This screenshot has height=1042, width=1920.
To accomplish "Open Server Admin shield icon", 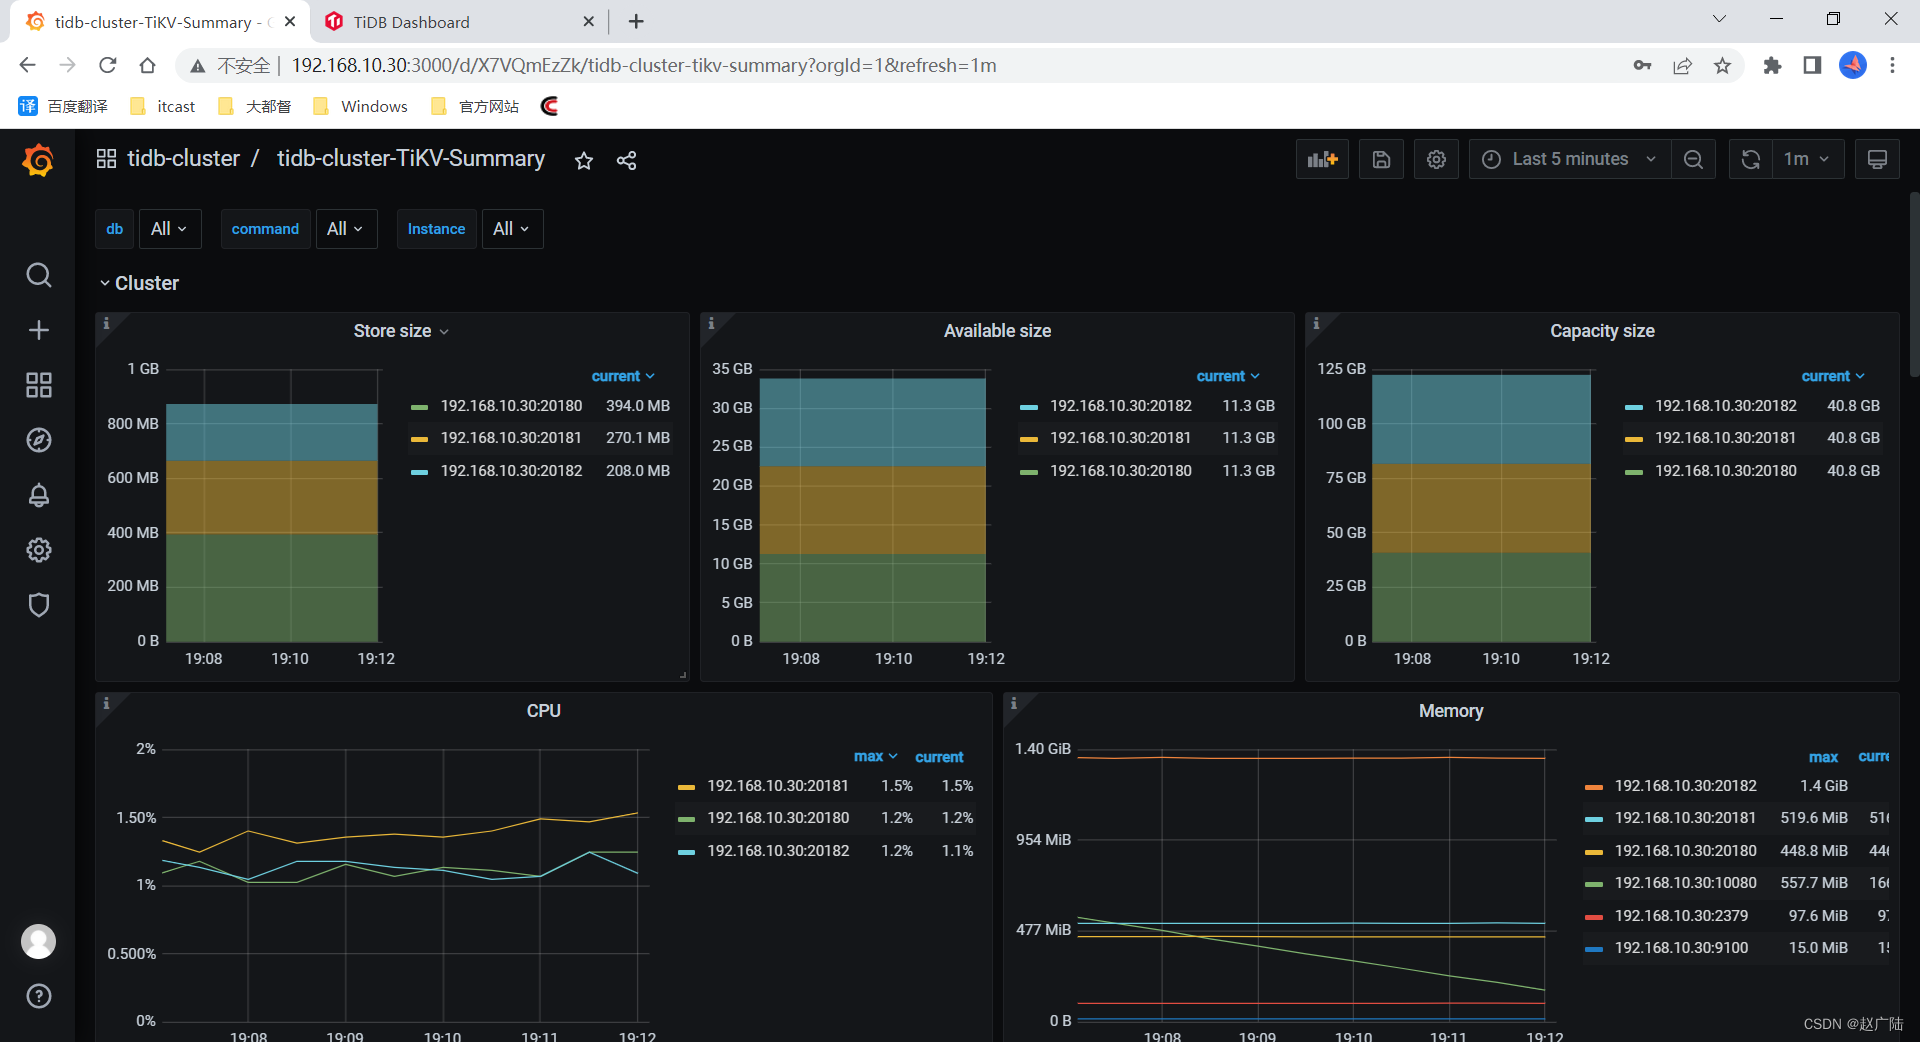I will point(38,605).
